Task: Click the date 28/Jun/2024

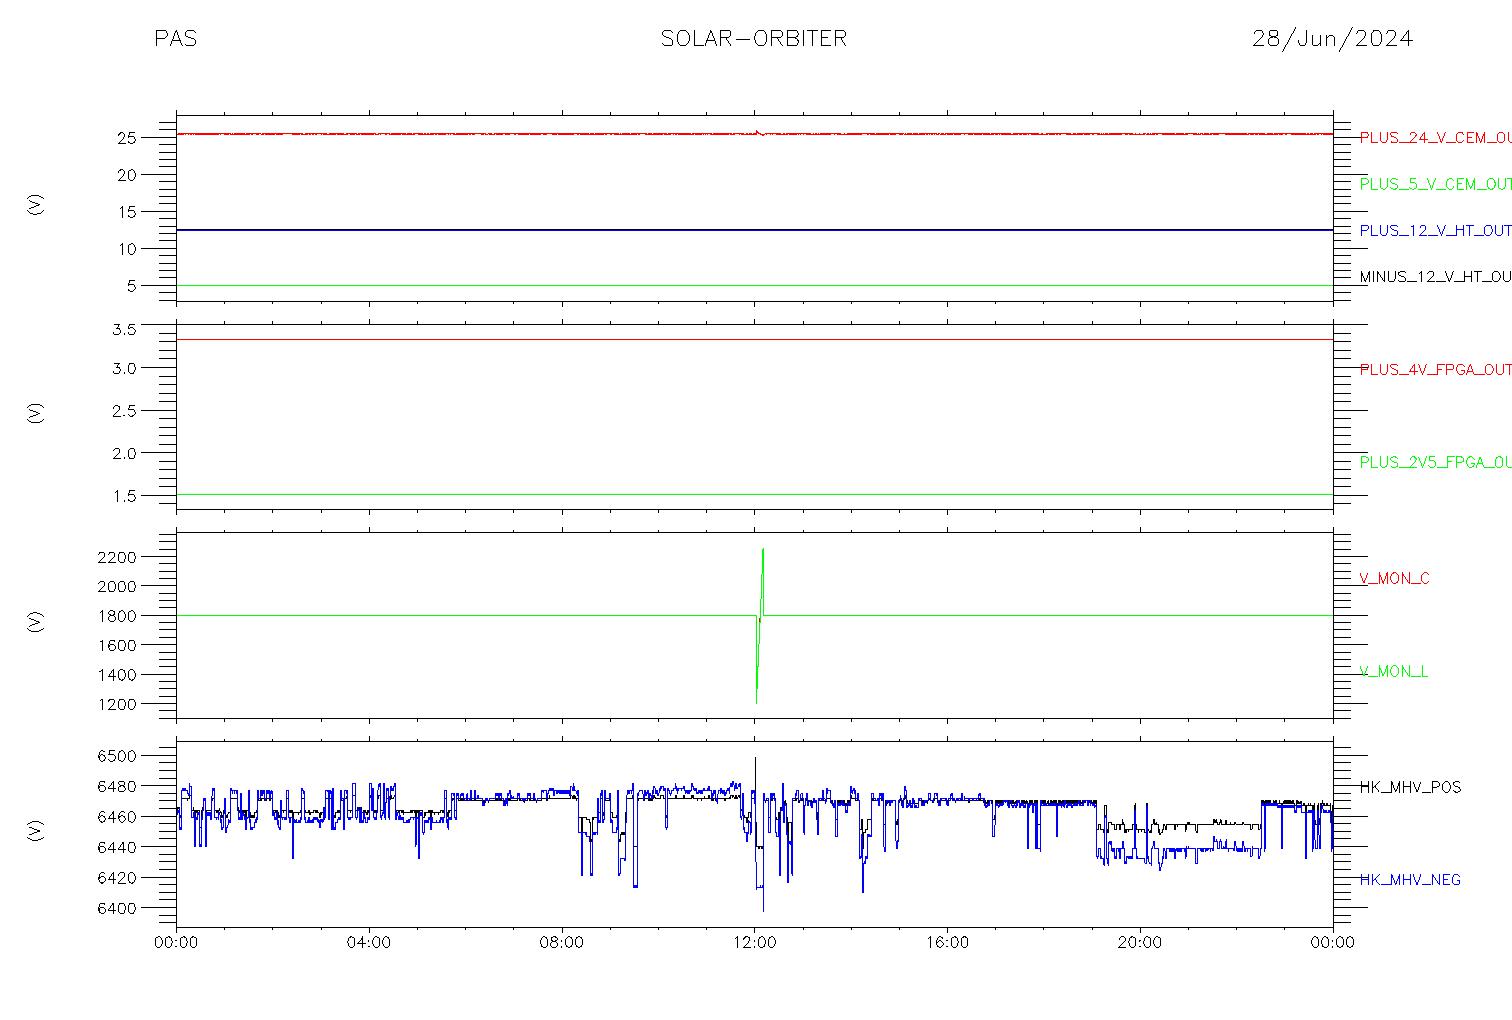Action: pyautogui.click(x=1332, y=39)
